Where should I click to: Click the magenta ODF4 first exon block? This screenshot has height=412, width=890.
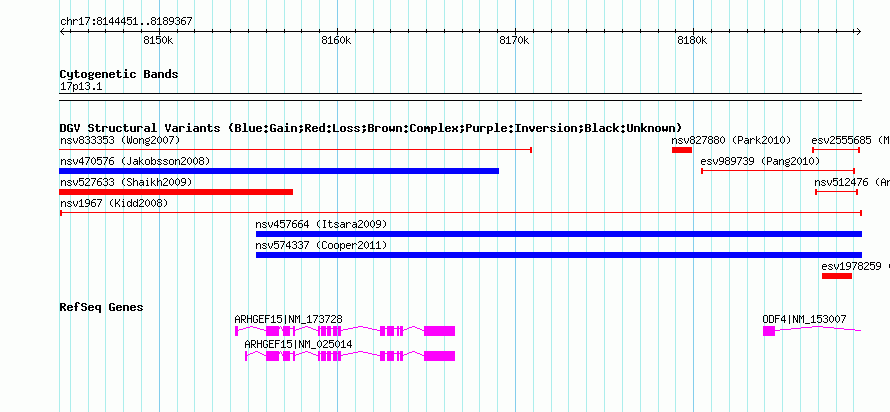point(769,331)
